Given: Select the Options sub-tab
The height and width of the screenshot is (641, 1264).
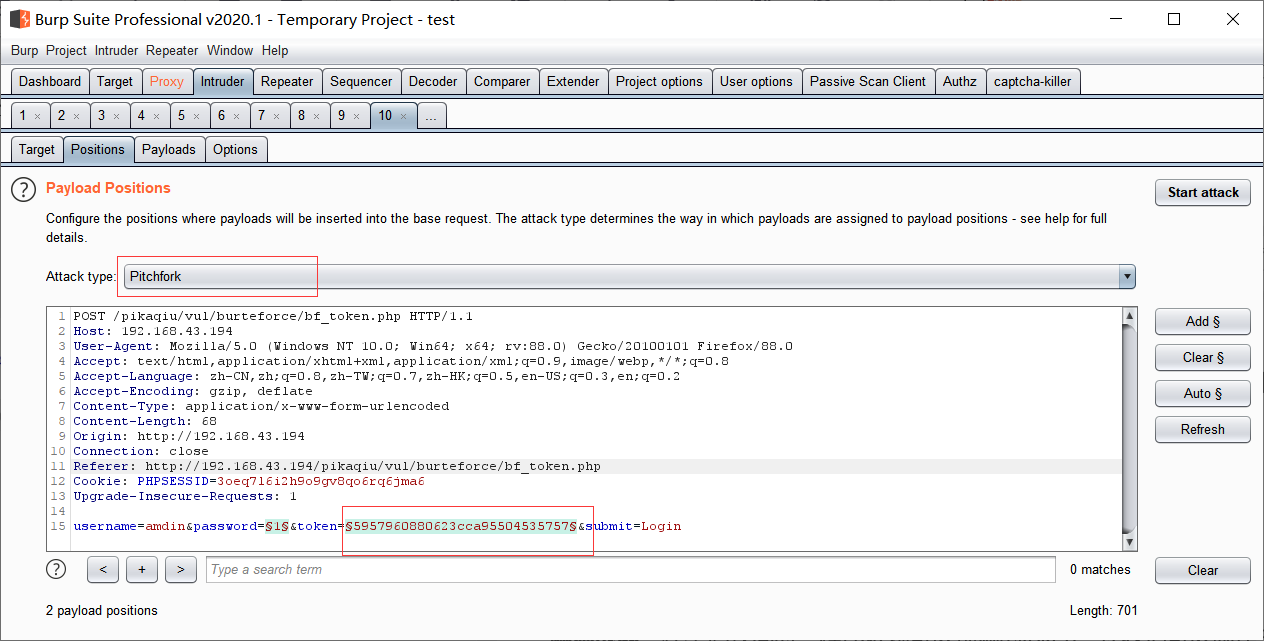Looking at the screenshot, I should click(x=236, y=150).
